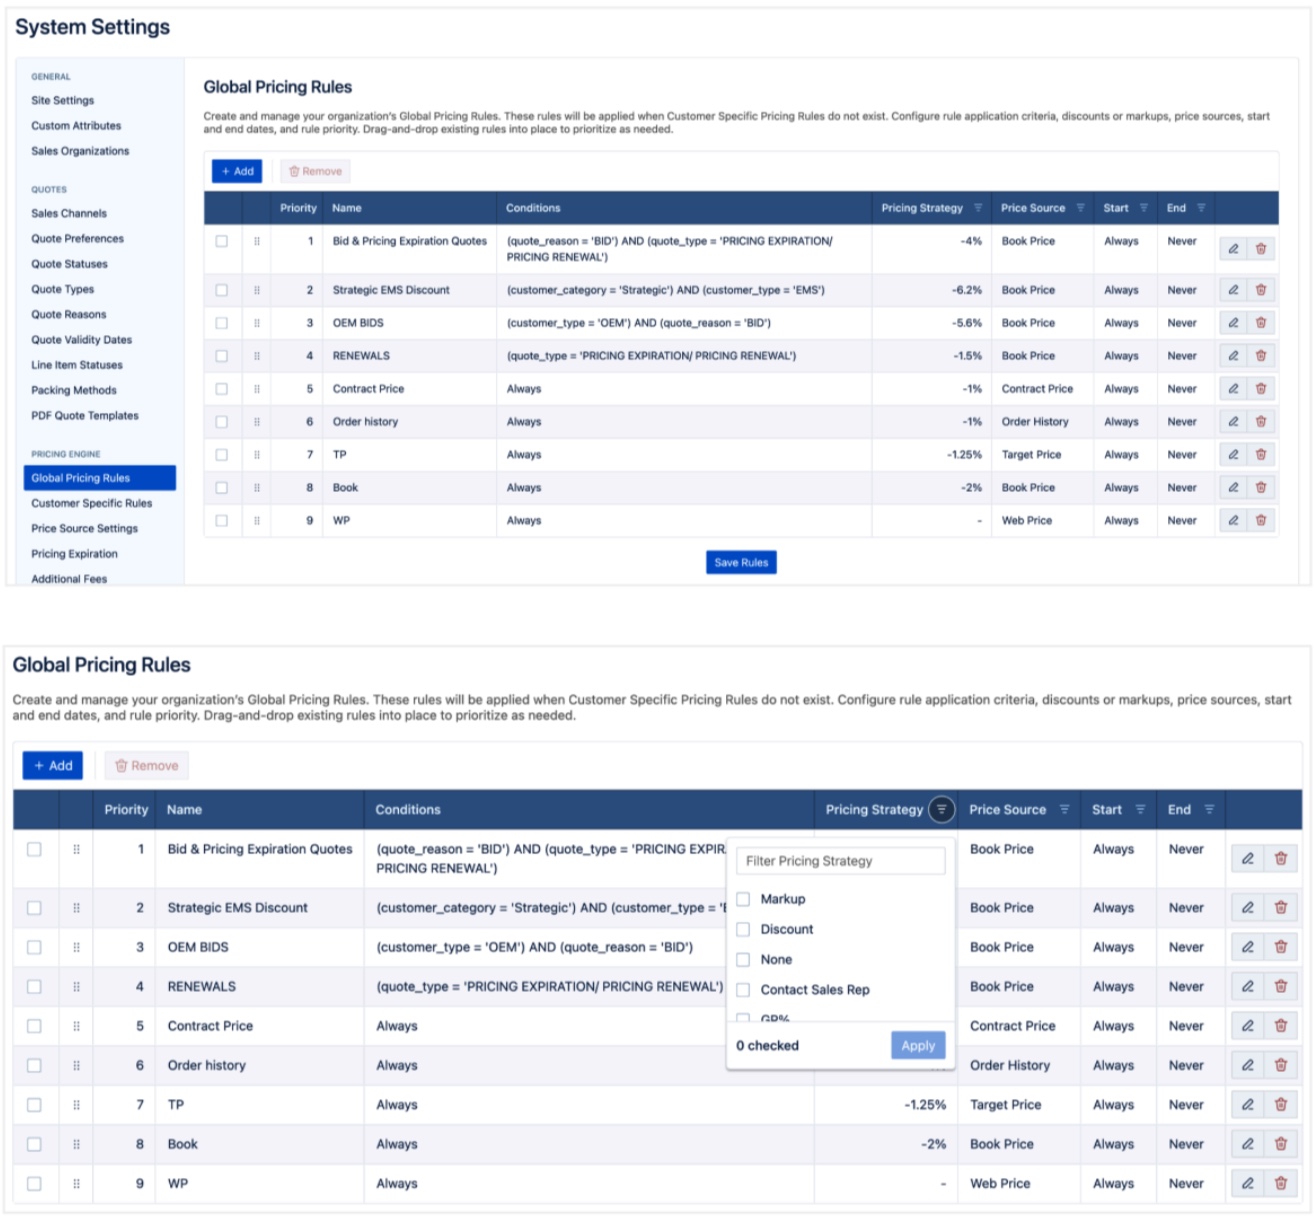The image size is (1314, 1217).
Task: Click the Save Rules button
Action: pyautogui.click(x=741, y=562)
